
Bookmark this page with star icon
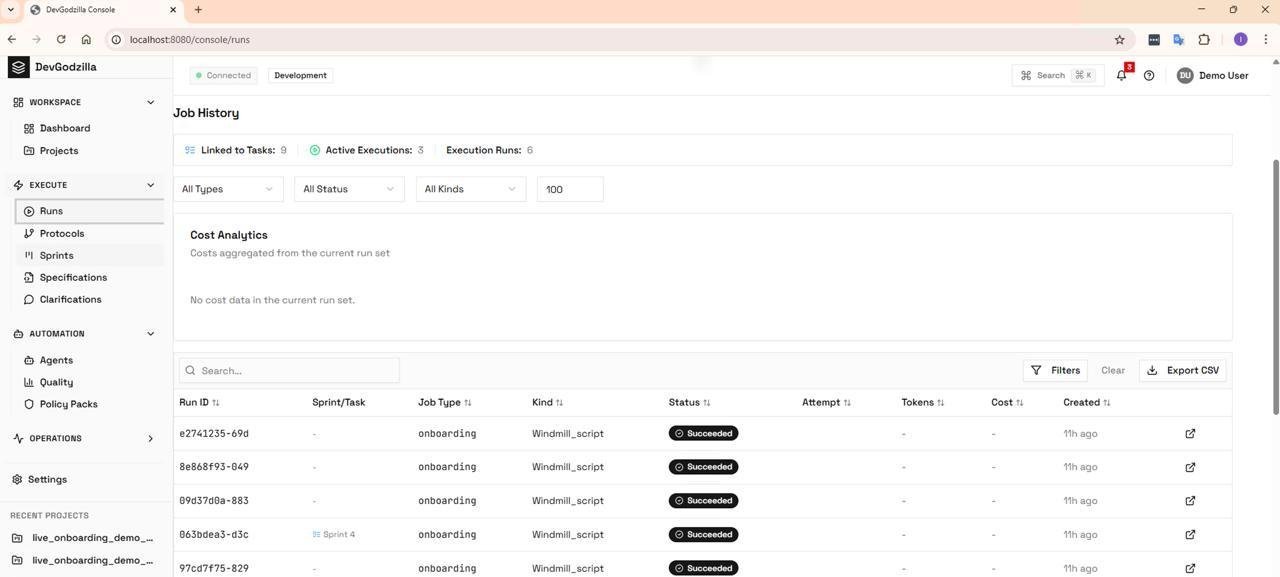(1119, 40)
